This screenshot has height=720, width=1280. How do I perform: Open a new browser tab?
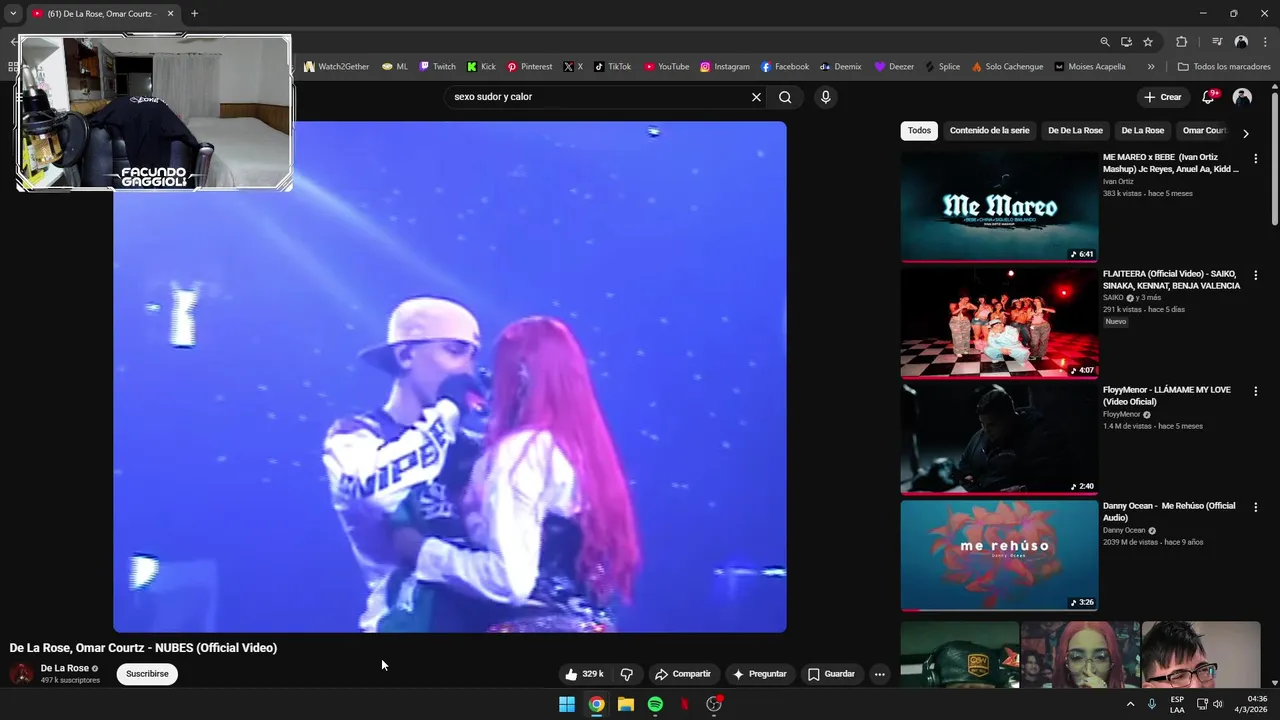(194, 14)
